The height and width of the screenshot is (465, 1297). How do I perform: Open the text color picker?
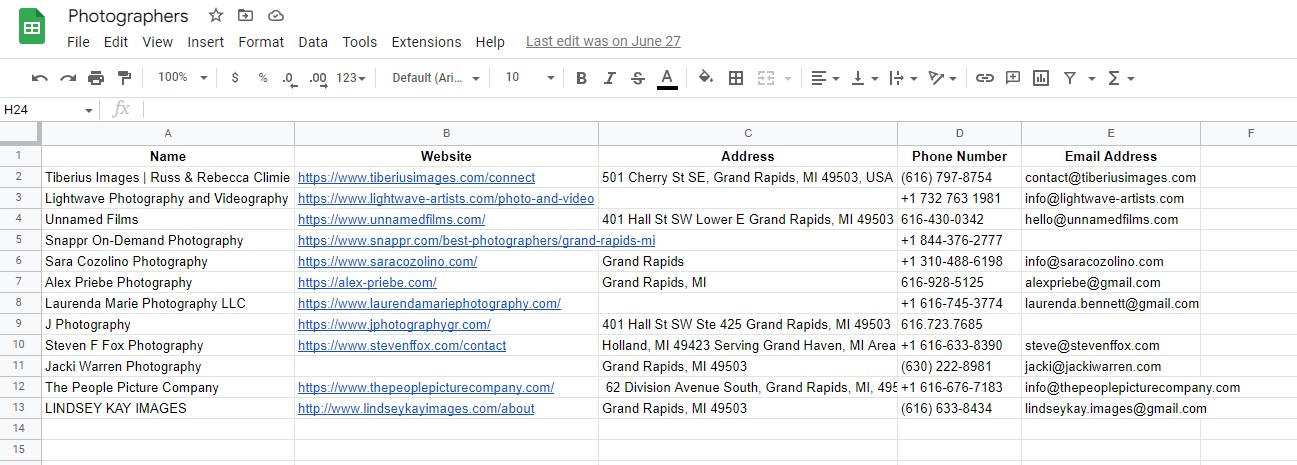(667, 78)
